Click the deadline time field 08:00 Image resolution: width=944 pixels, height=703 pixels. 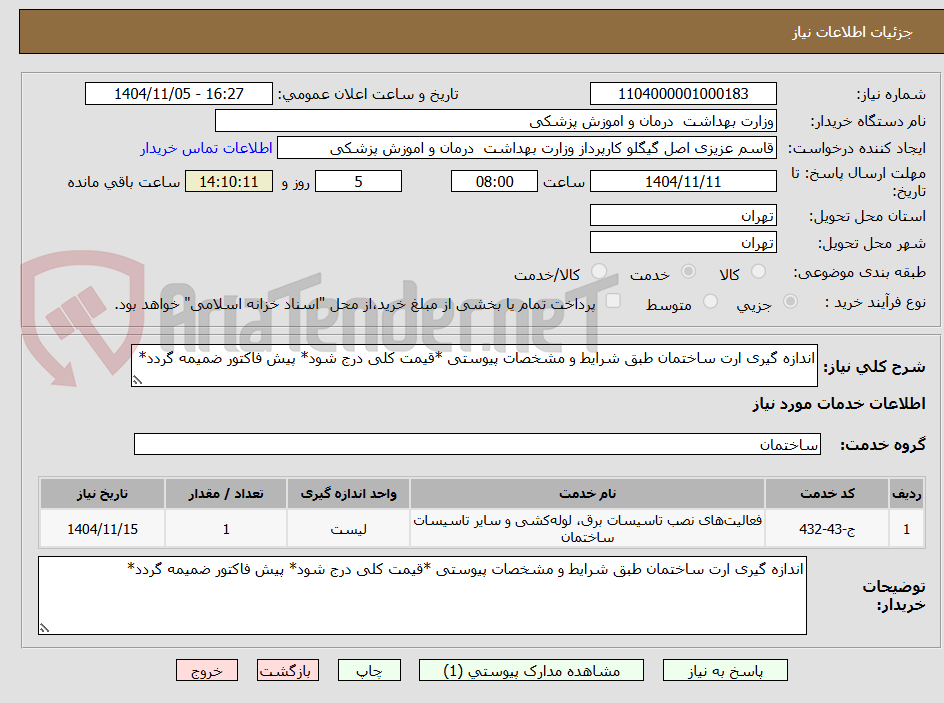[494, 181]
